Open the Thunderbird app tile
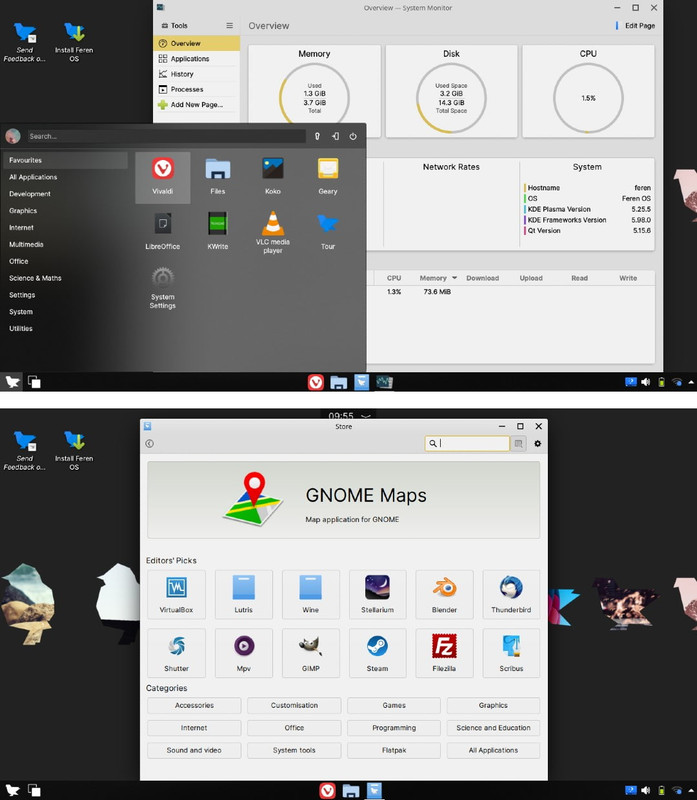The image size is (697, 800). pos(511,594)
